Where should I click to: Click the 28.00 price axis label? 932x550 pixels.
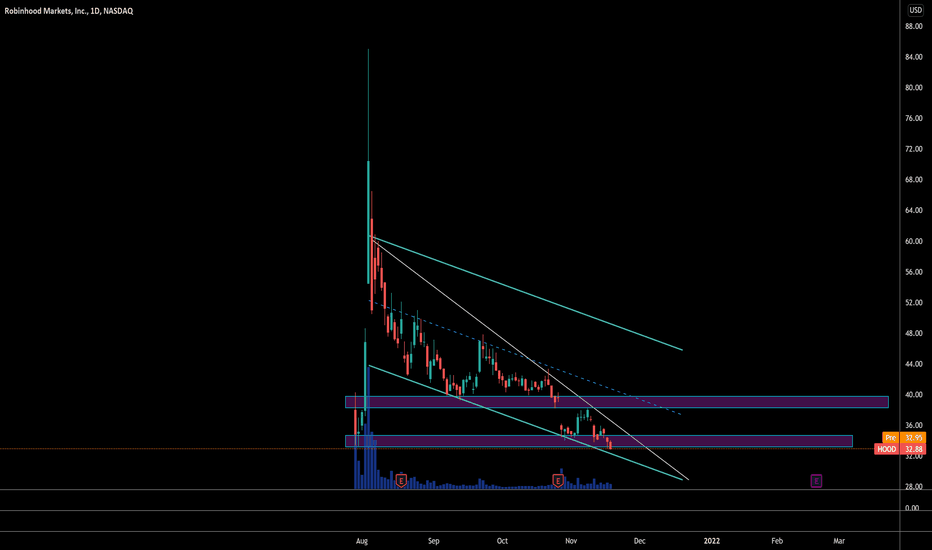pos(914,487)
